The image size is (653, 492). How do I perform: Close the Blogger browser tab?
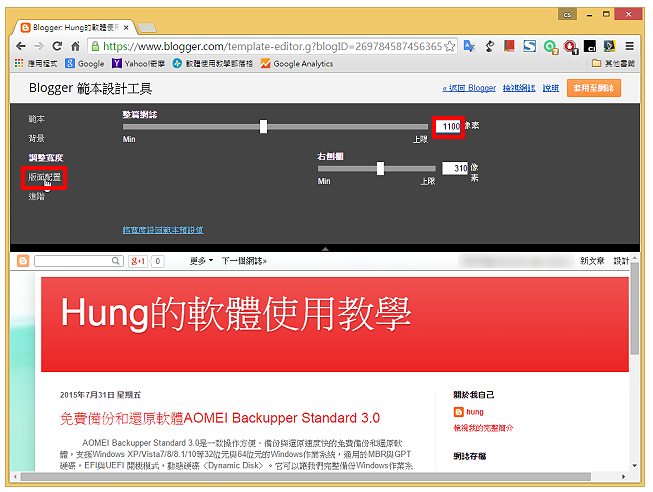click(x=126, y=27)
